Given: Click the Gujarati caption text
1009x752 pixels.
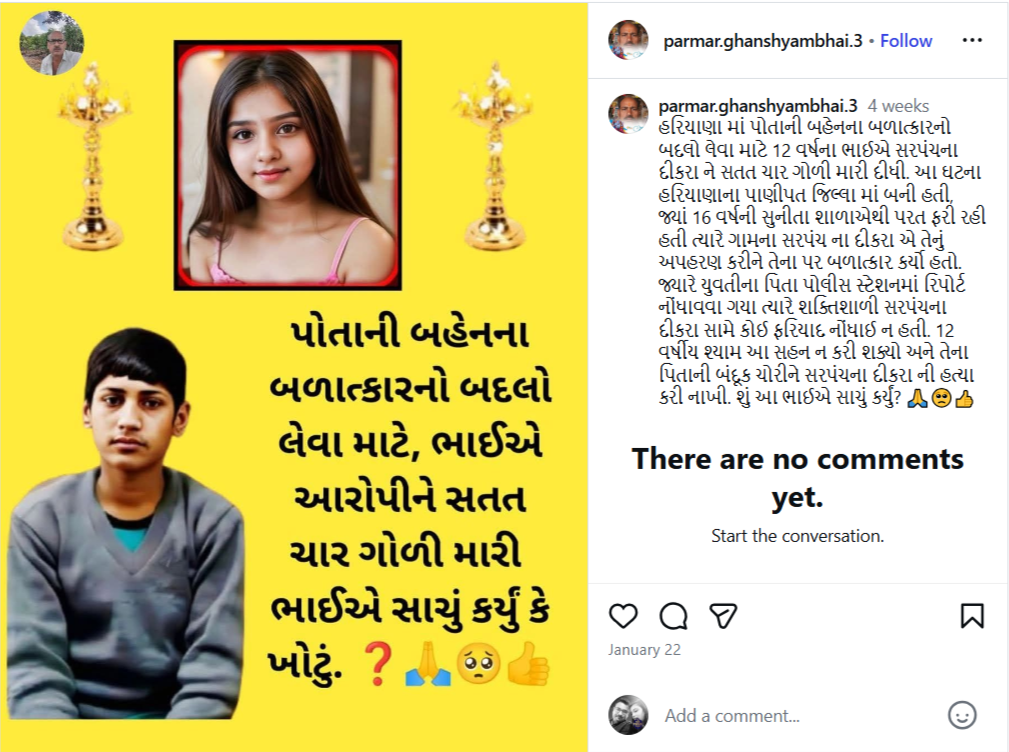Looking at the screenshot, I should [822, 262].
